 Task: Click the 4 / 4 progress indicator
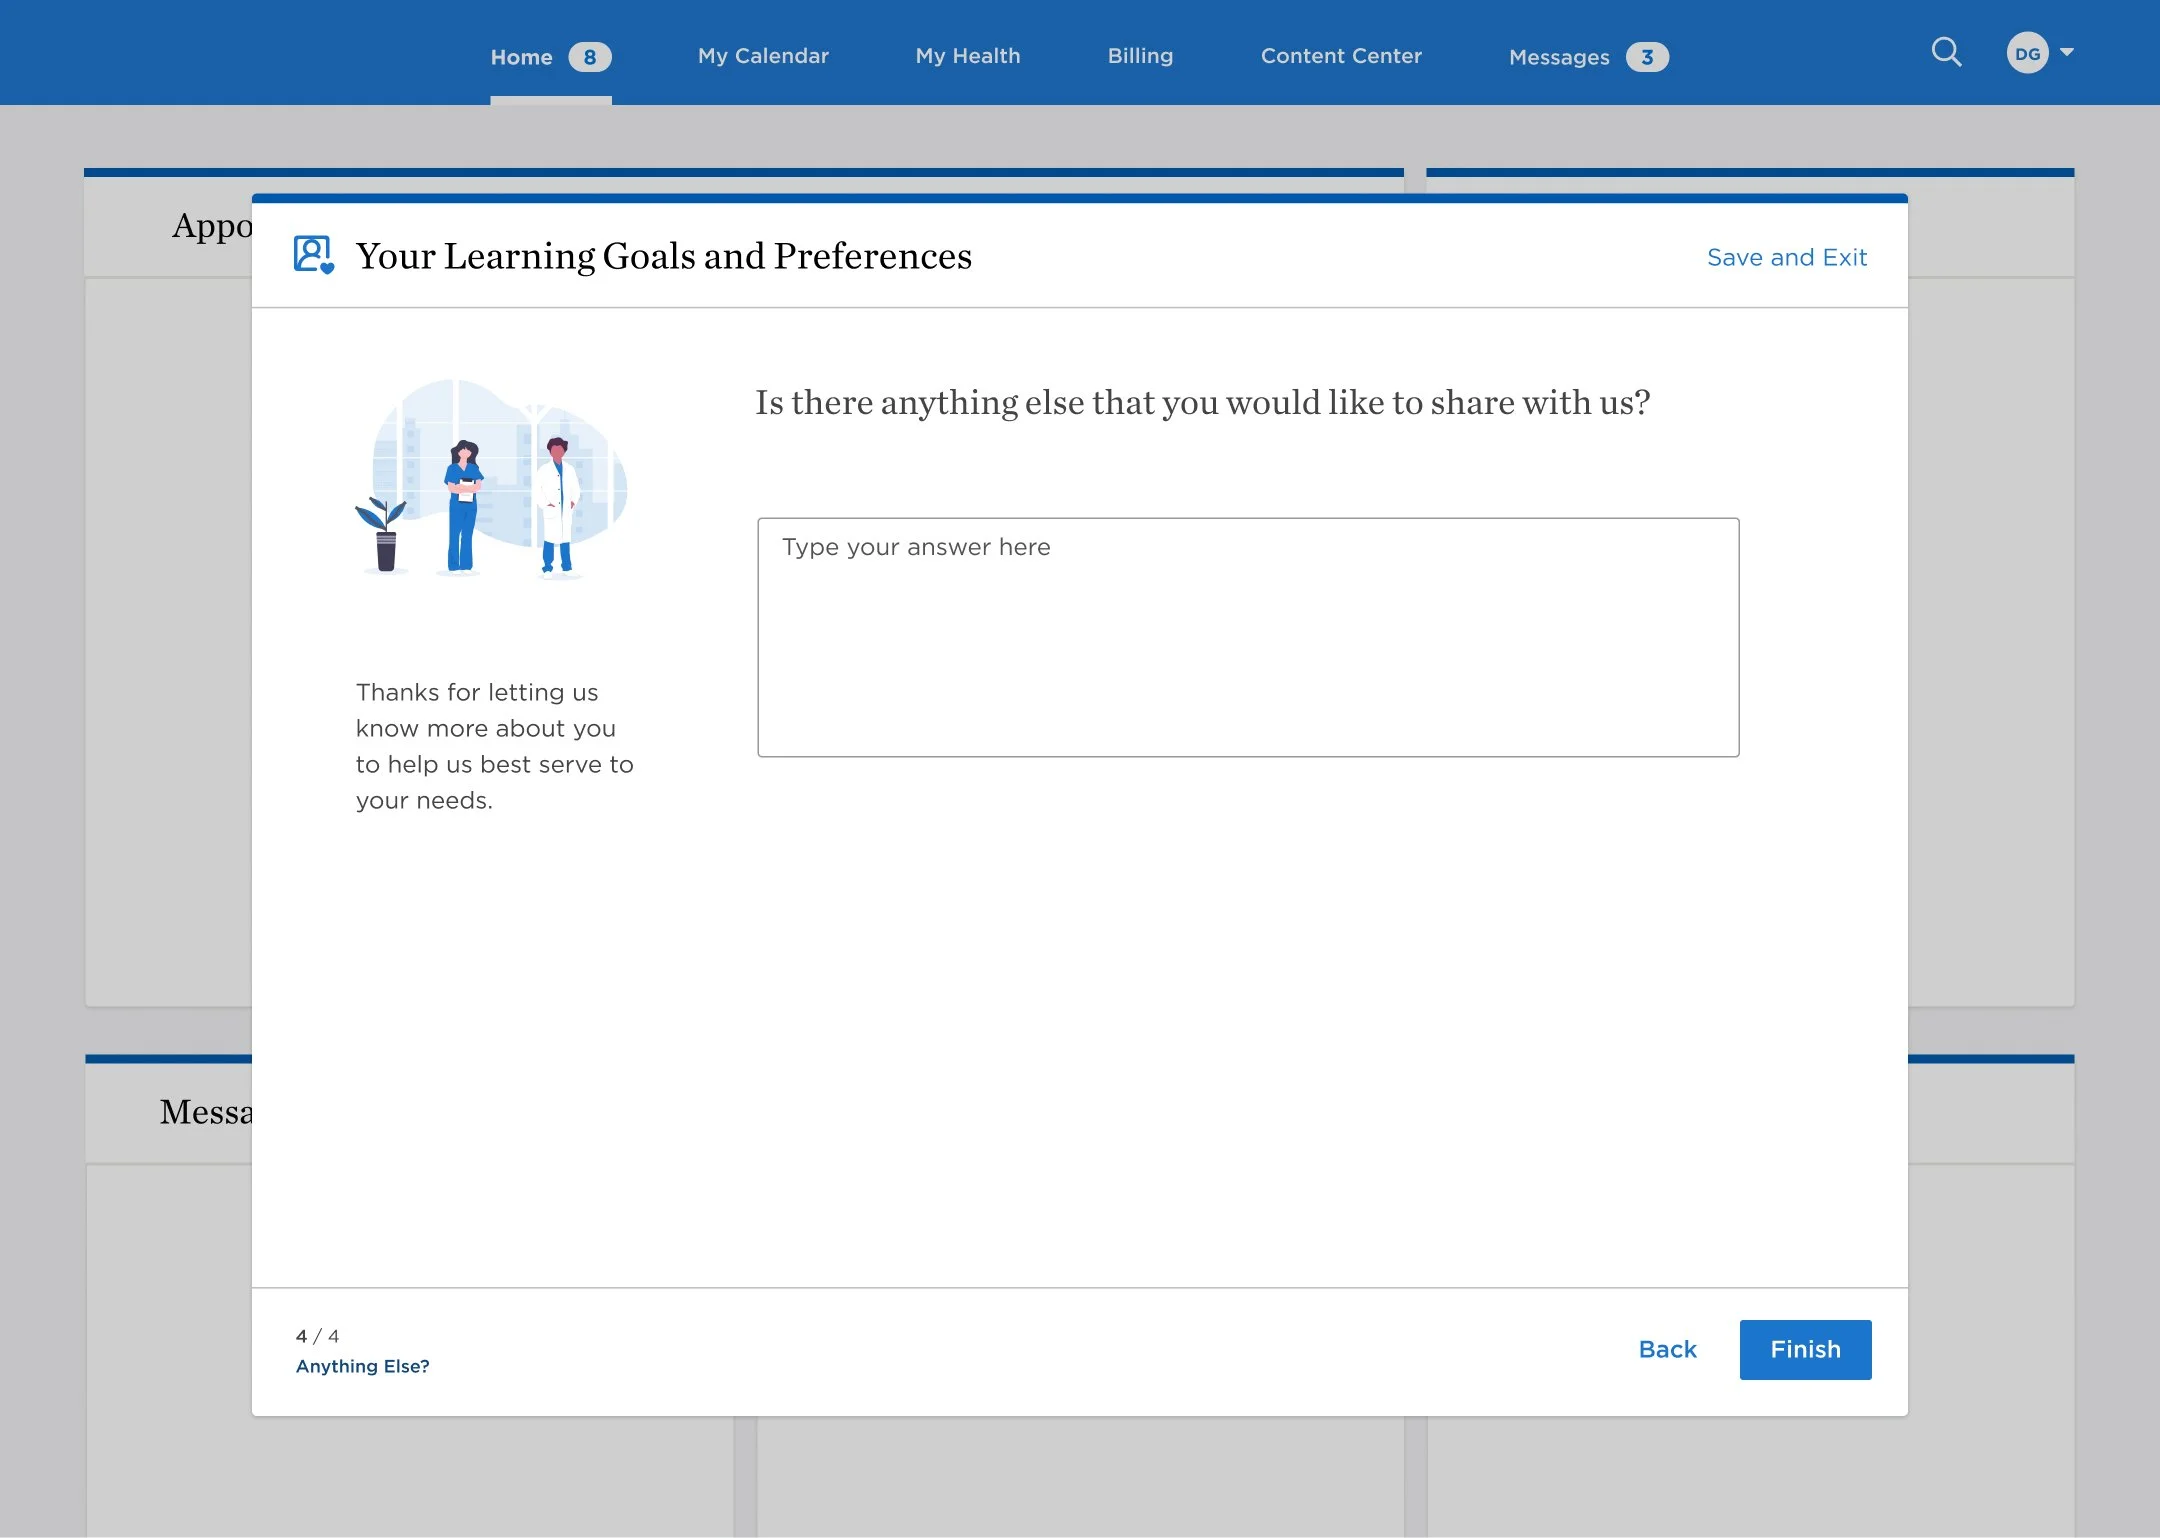click(x=317, y=1336)
